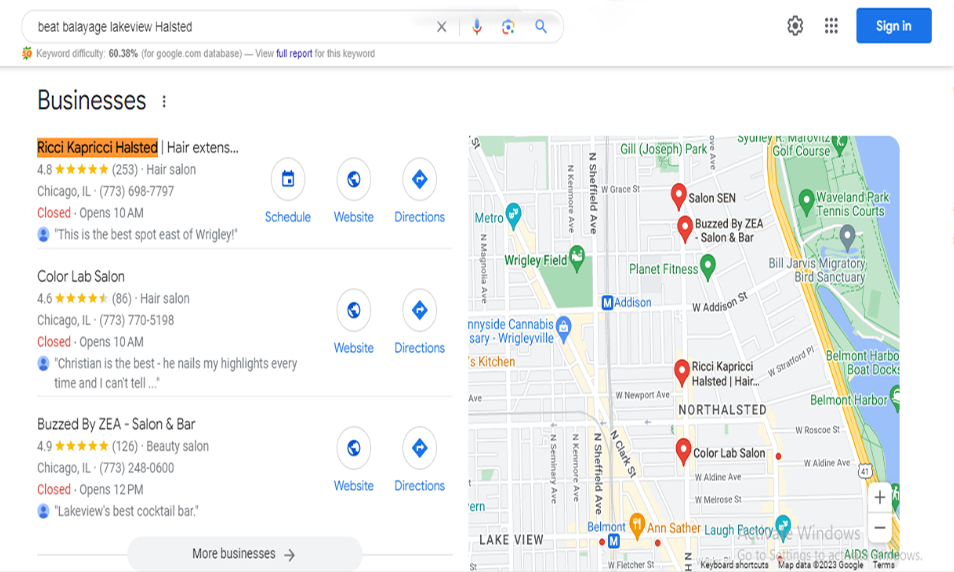Open Color Lab Salon website icon

point(353,311)
